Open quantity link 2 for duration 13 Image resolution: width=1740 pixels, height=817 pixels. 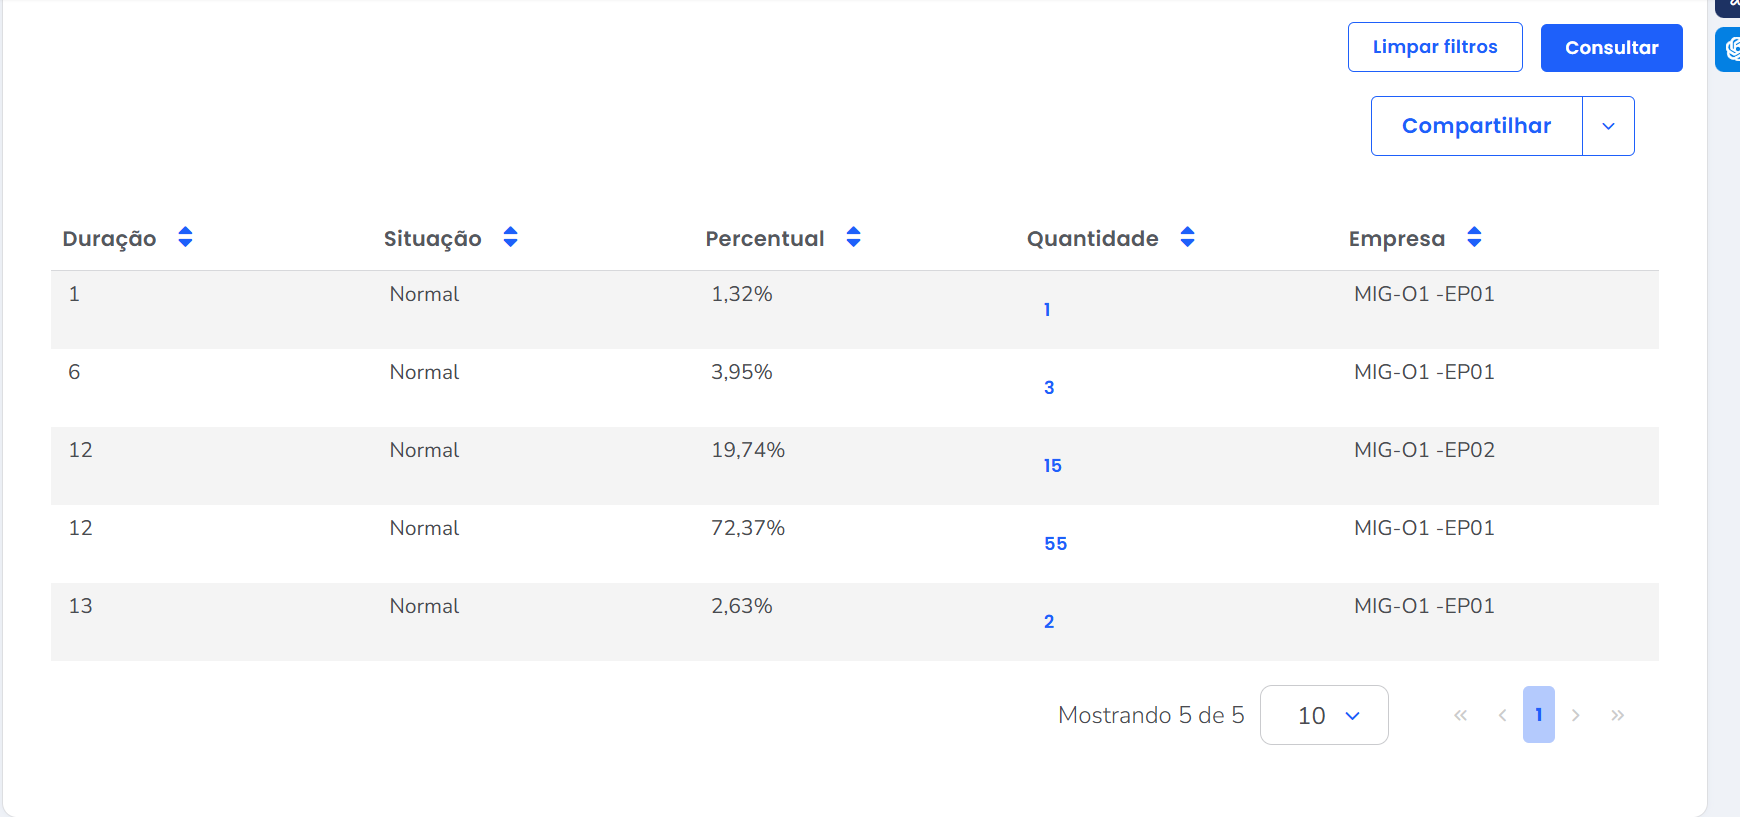(x=1049, y=622)
